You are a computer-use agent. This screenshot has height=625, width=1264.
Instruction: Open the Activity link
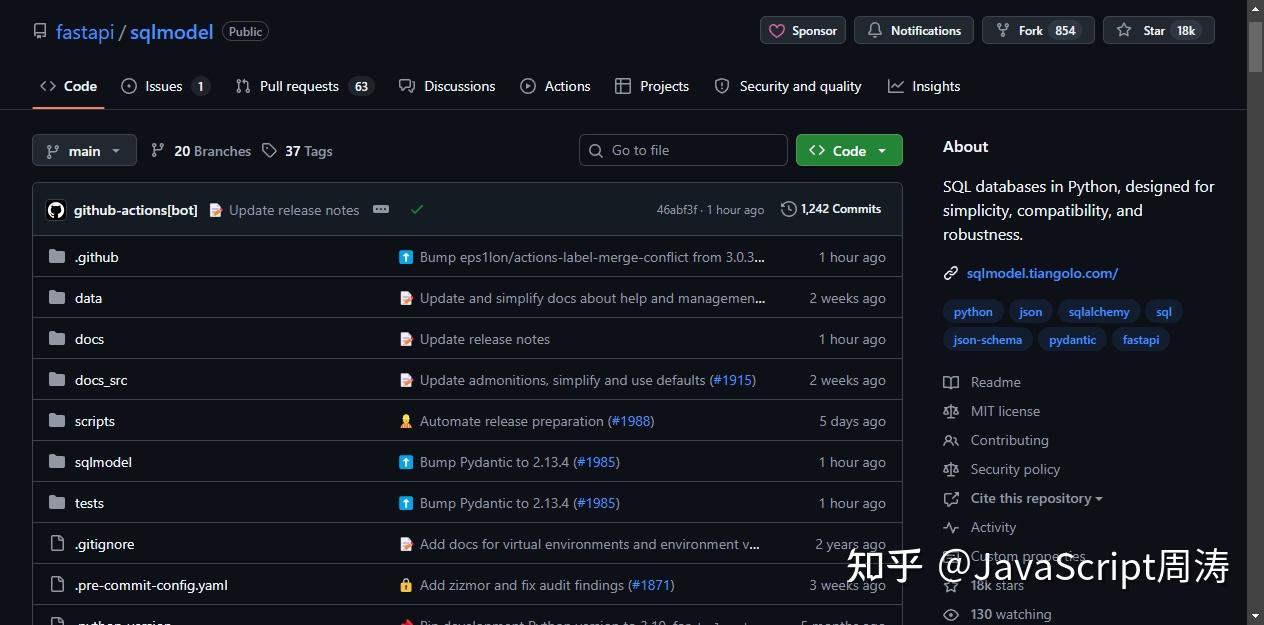pos(993,527)
